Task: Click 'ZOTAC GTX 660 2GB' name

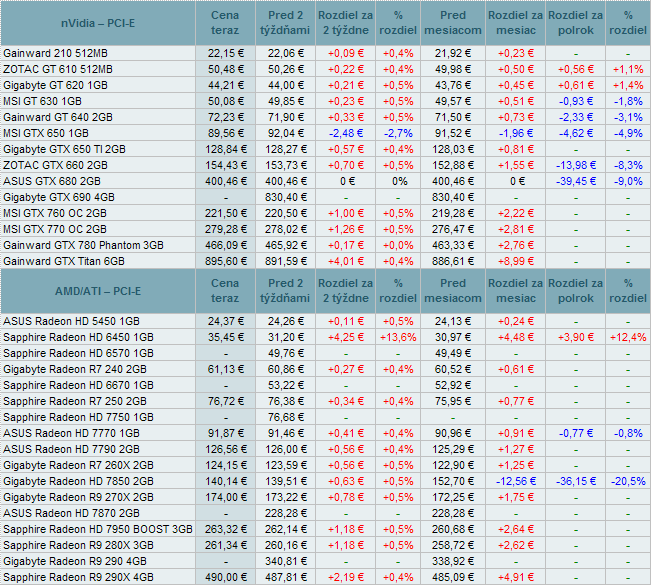Action: [x=55, y=165]
